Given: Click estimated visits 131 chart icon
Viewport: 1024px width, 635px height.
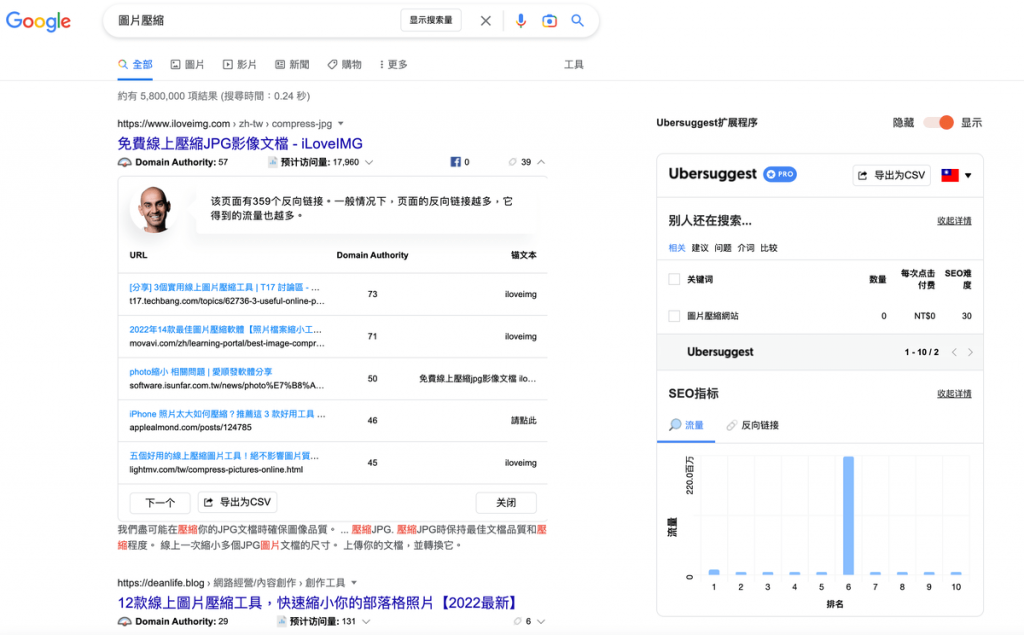Looking at the screenshot, I should tap(281, 621).
